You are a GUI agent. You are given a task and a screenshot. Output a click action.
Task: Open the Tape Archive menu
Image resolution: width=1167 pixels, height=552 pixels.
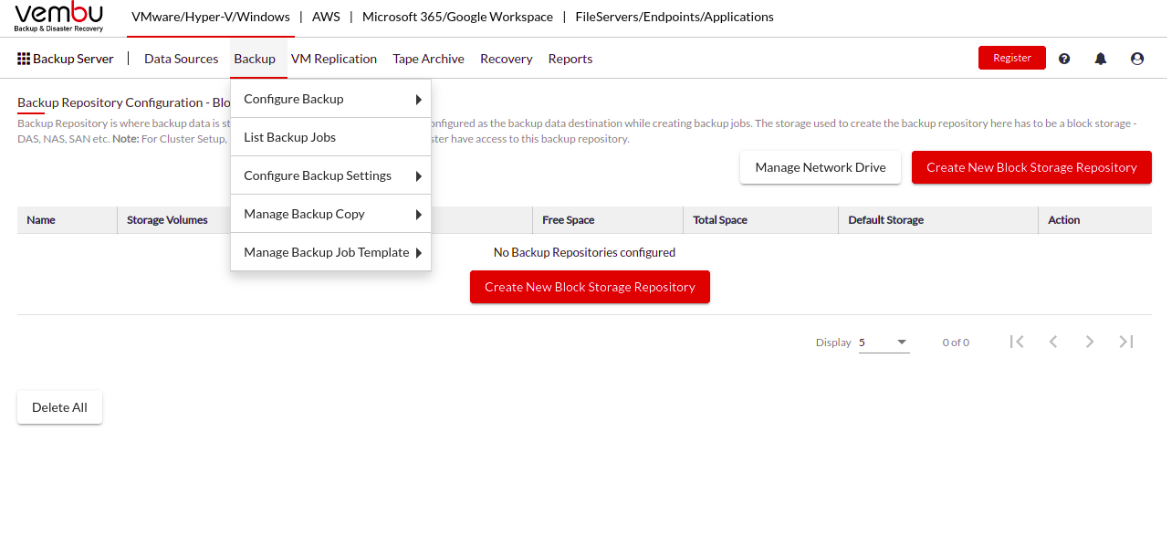429,59
